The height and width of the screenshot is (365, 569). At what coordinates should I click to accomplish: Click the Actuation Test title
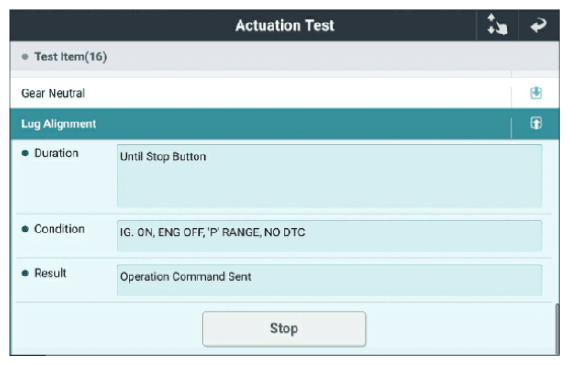[x=284, y=25]
